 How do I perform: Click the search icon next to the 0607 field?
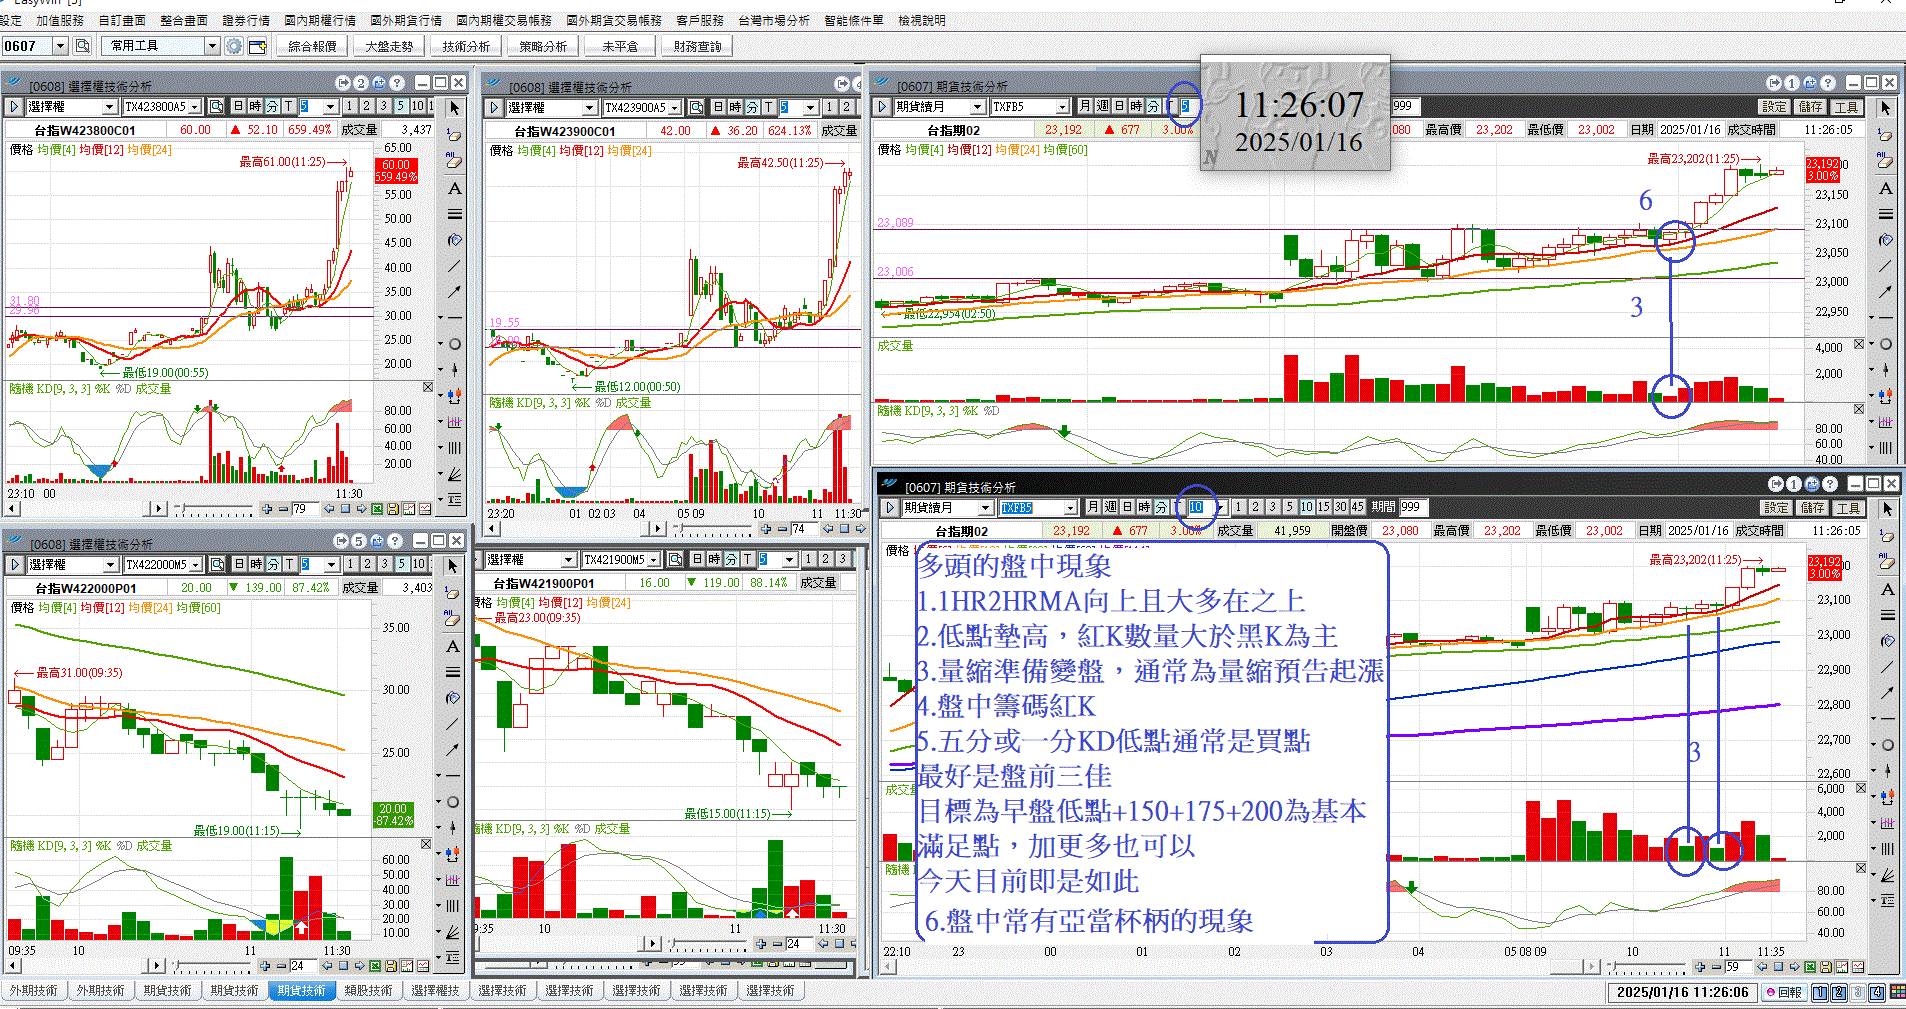click(x=83, y=46)
